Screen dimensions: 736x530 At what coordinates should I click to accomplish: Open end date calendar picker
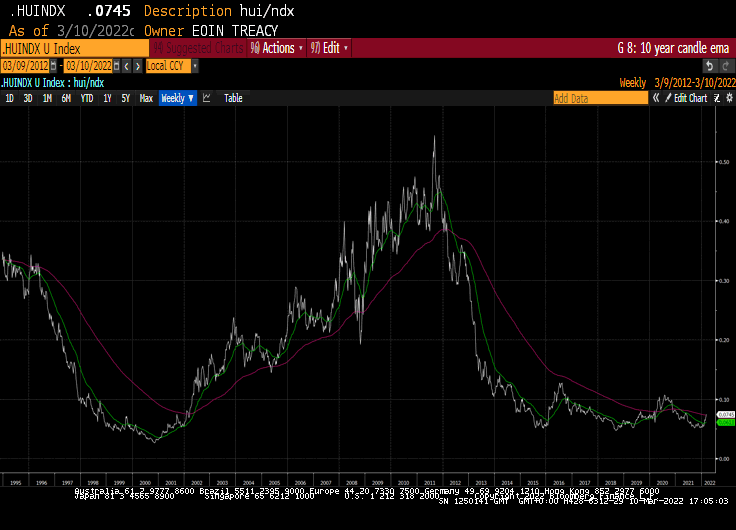tap(116, 66)
